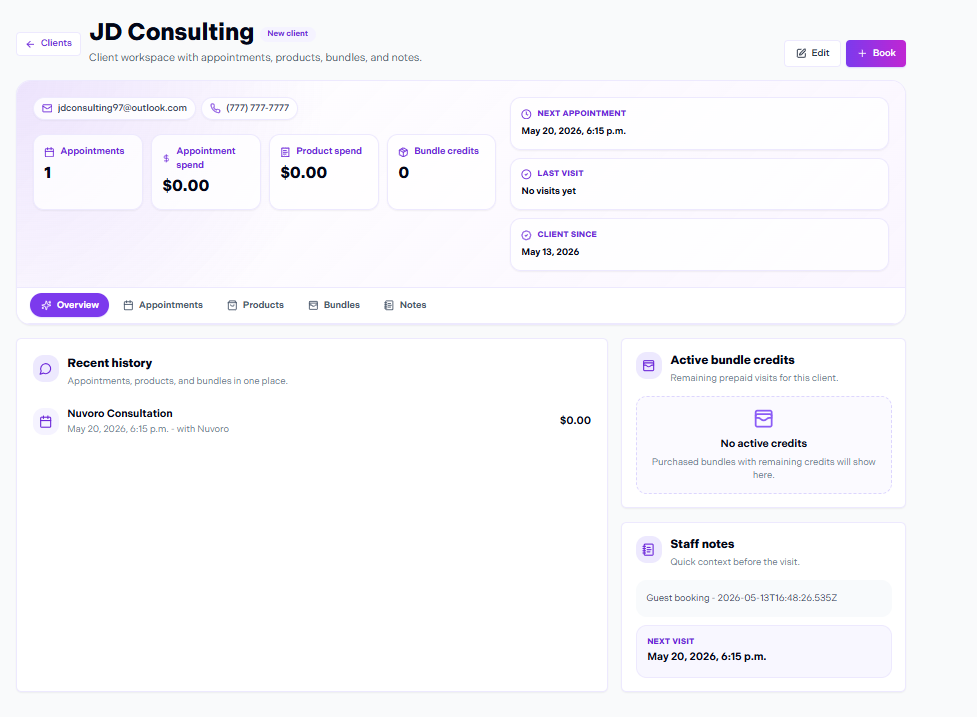Click the sparkle icon on Overview tab
Screen dimensions: 977x717
tap(46, 305)
